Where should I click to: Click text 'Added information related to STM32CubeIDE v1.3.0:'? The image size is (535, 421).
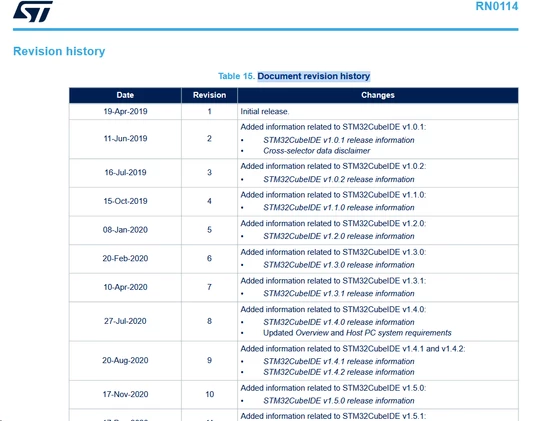coord(333,252)
